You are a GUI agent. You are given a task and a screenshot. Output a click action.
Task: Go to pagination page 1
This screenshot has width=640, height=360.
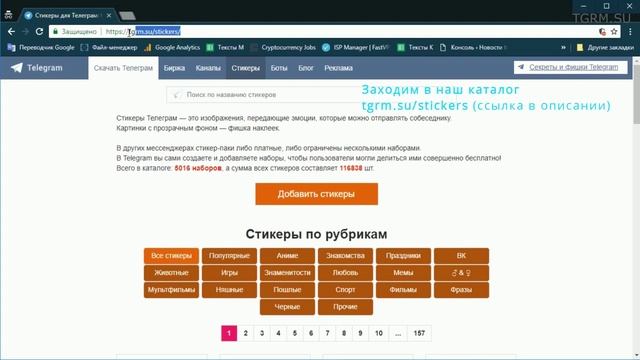point(229,333)
